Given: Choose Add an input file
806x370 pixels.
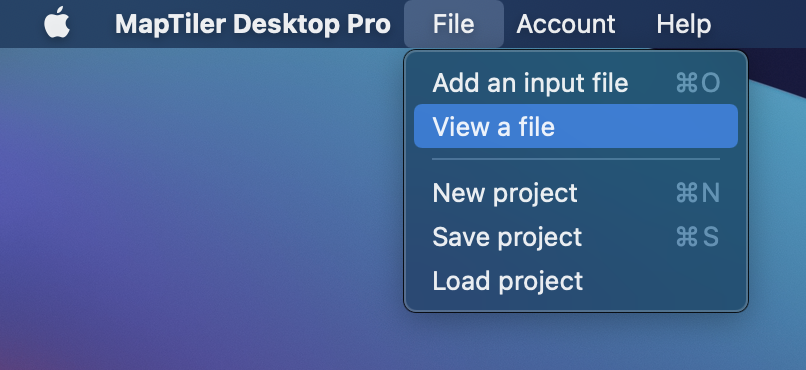Looking at the screenshot, I should [576, 83].
